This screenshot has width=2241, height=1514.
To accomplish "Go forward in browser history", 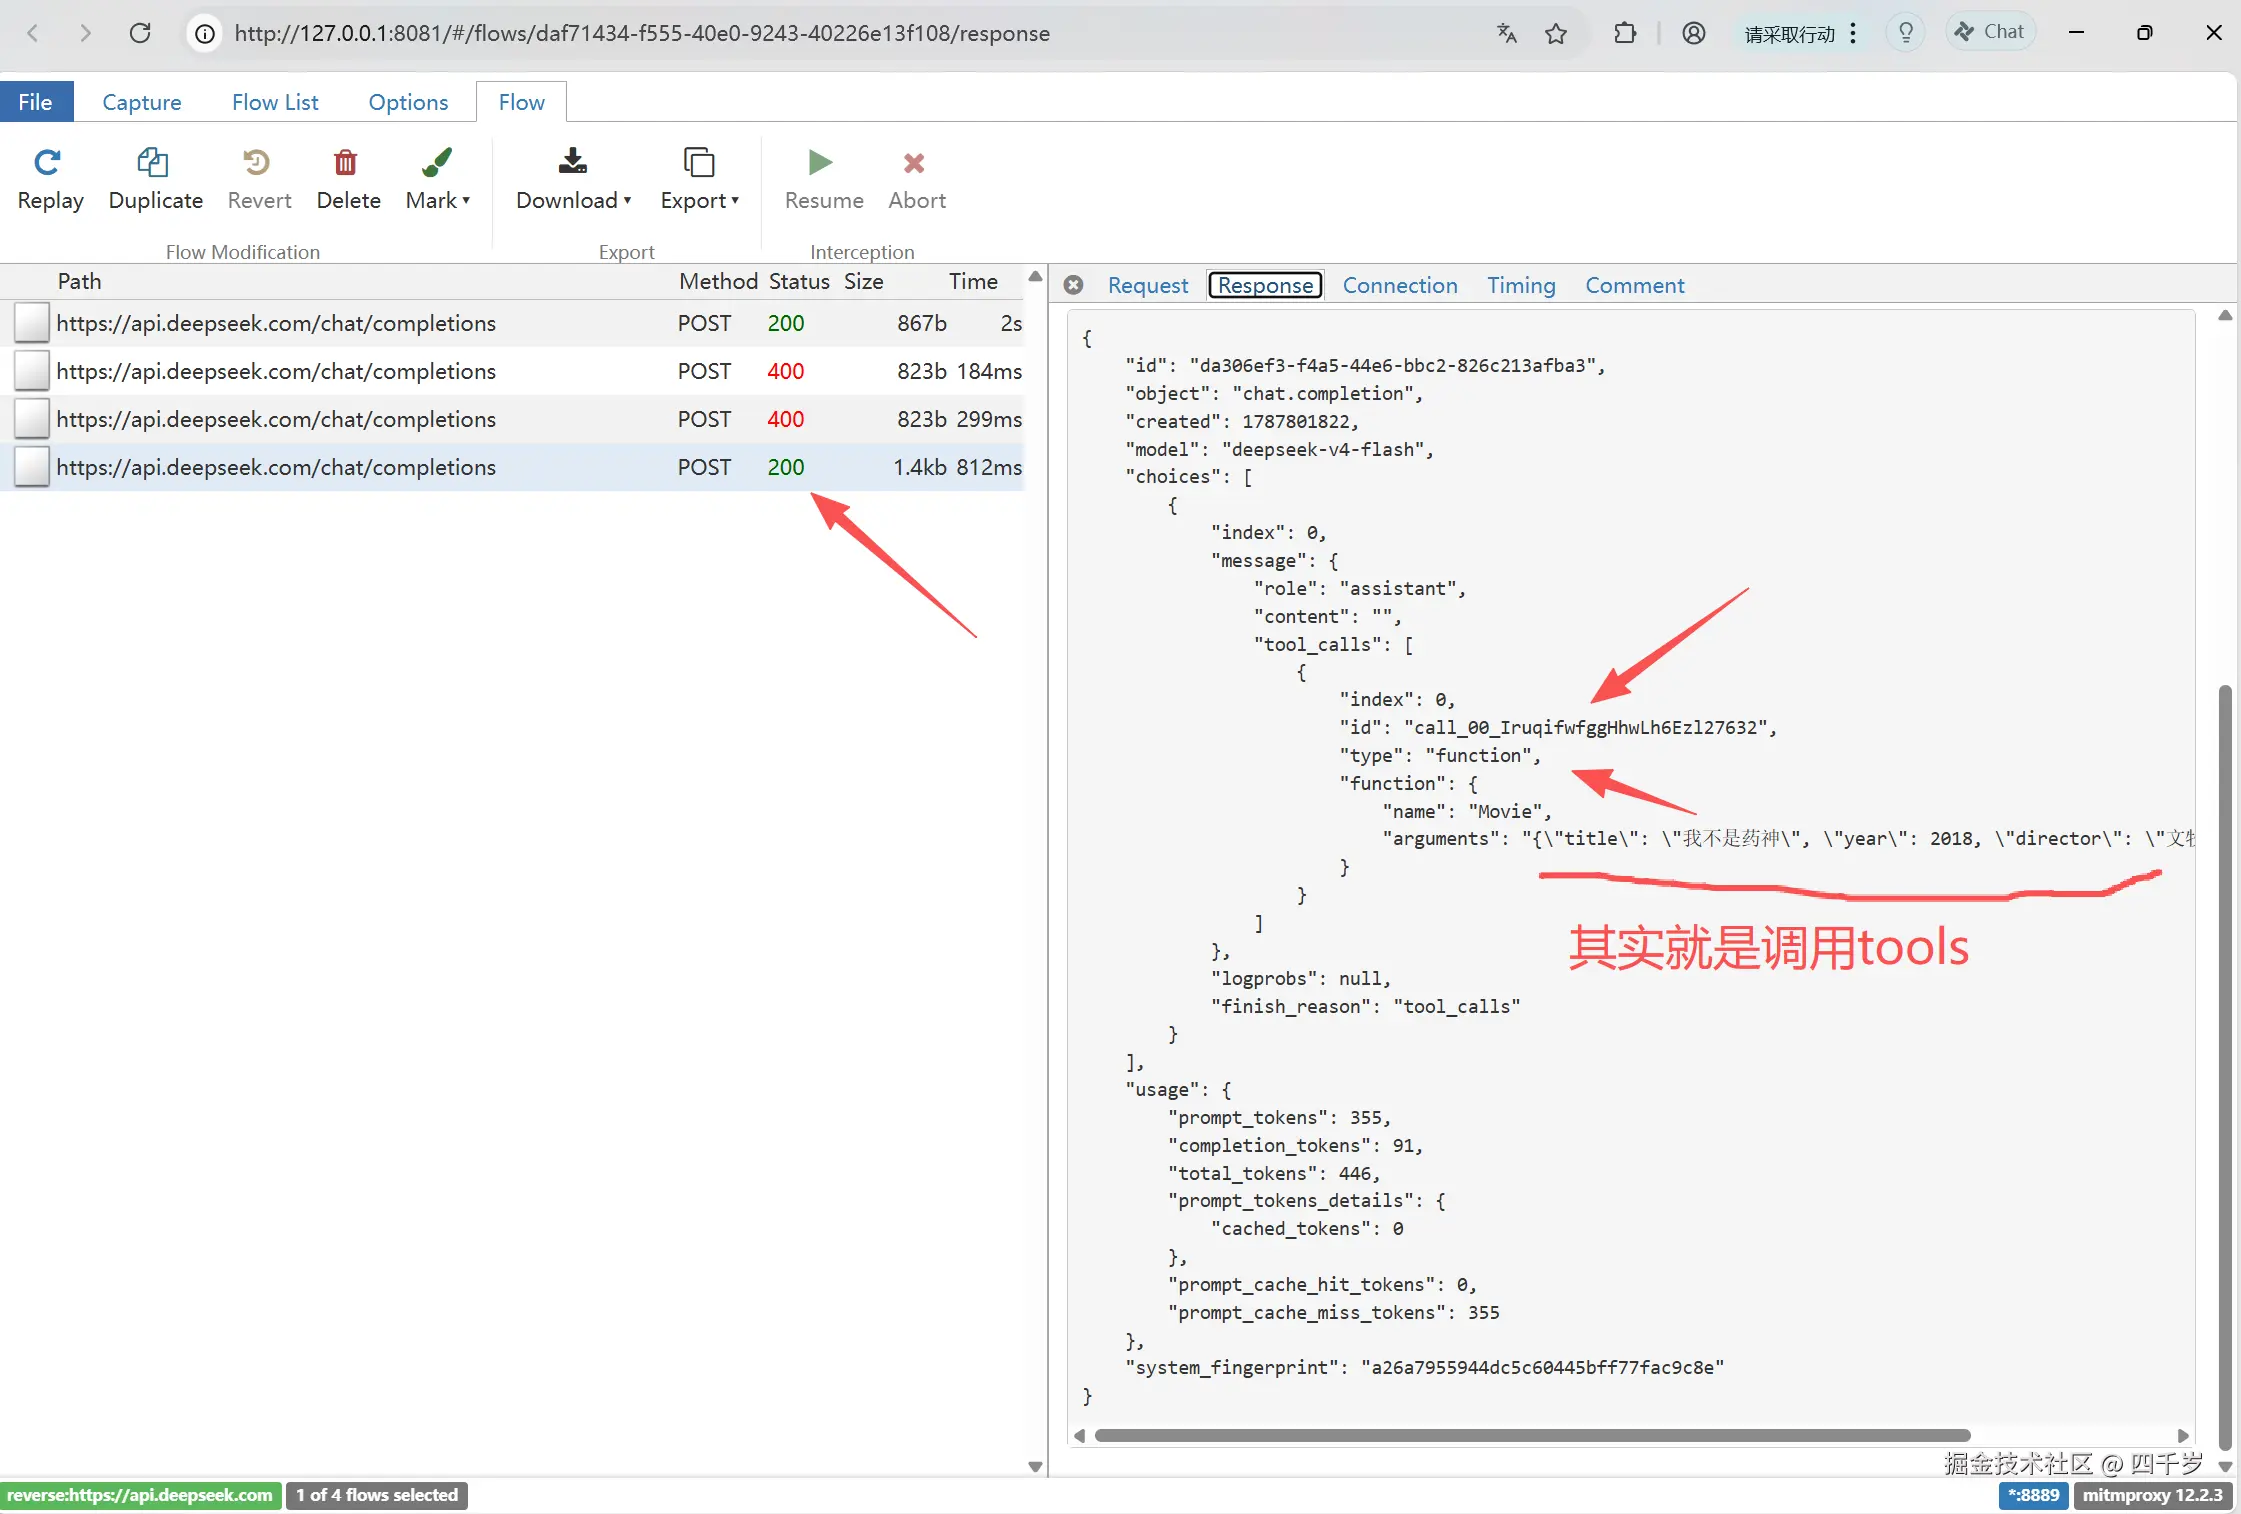I will click(x=86, y=33).
